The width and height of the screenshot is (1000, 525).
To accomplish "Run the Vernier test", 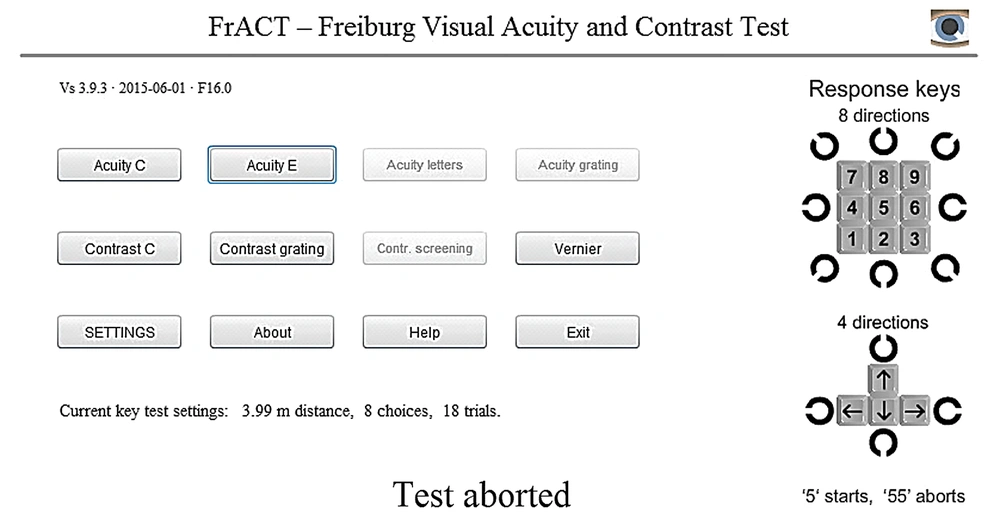I will click(x=577, y=248).
